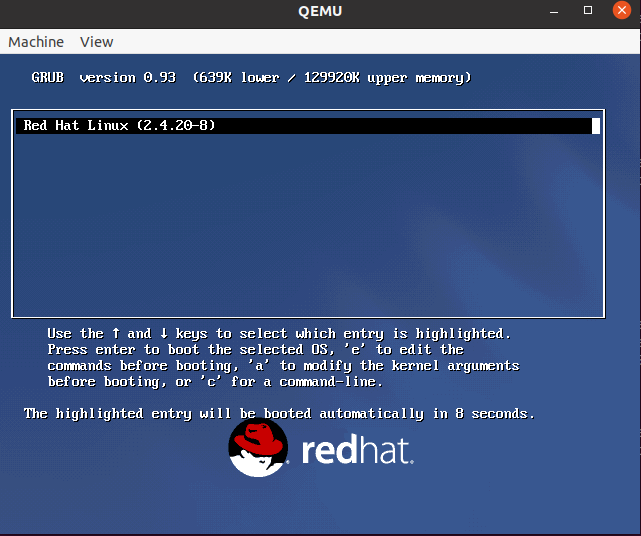
Task: Open the View menu
Action: pyautogui.click(x=96, y=42)
